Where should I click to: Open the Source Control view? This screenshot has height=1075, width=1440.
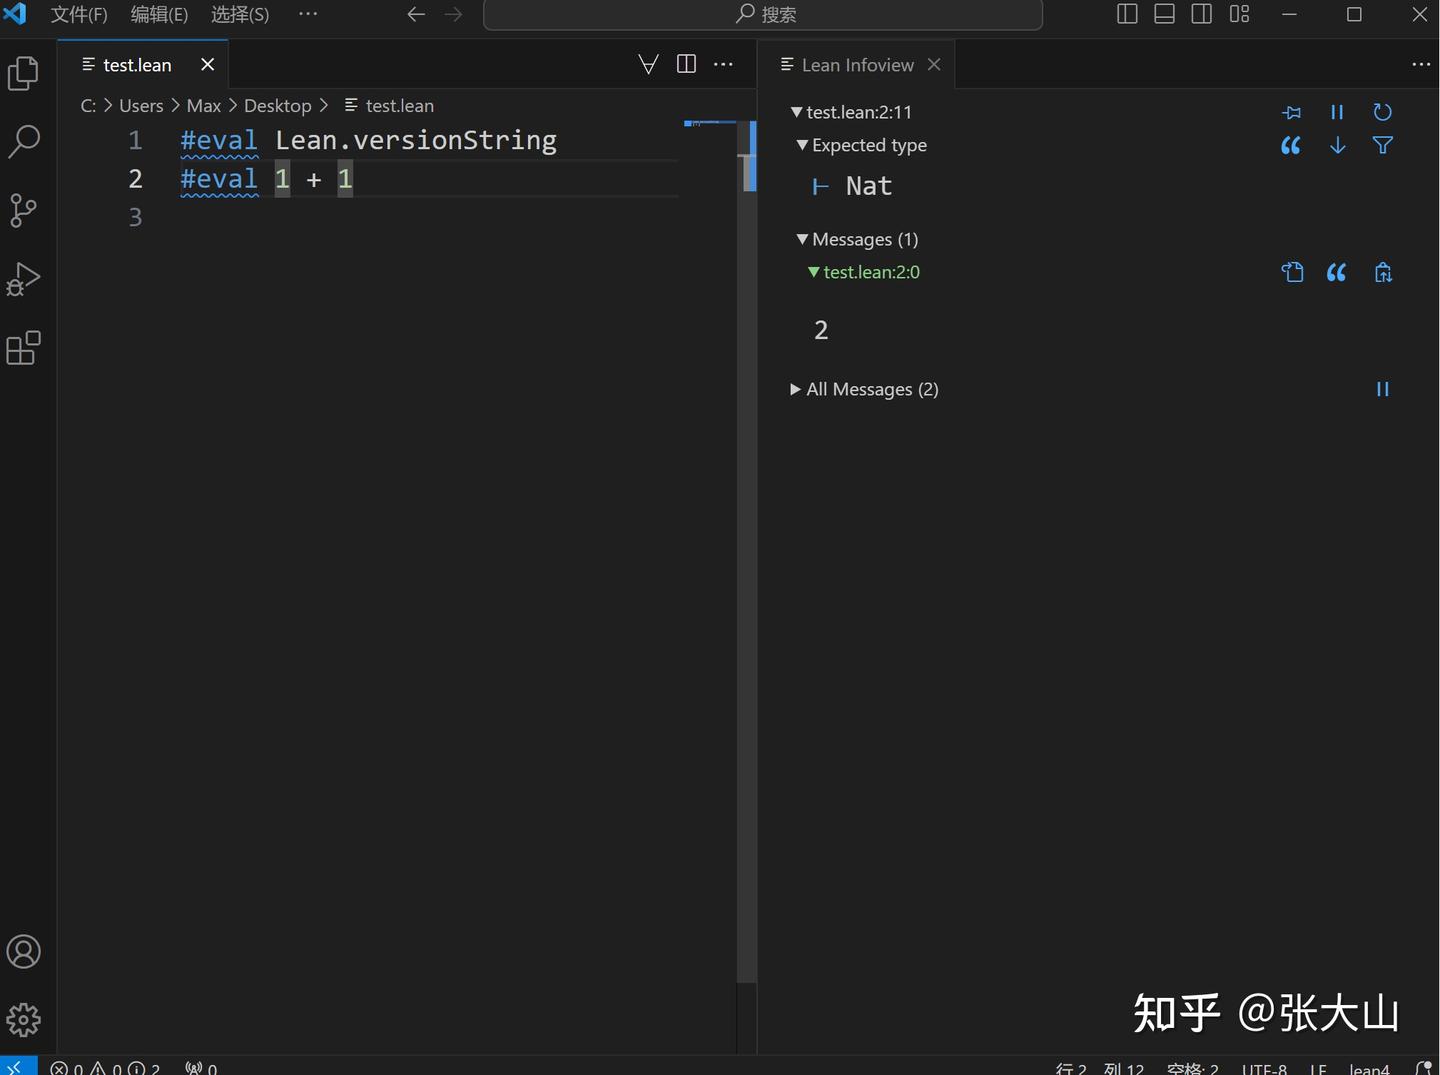[22, 211]
